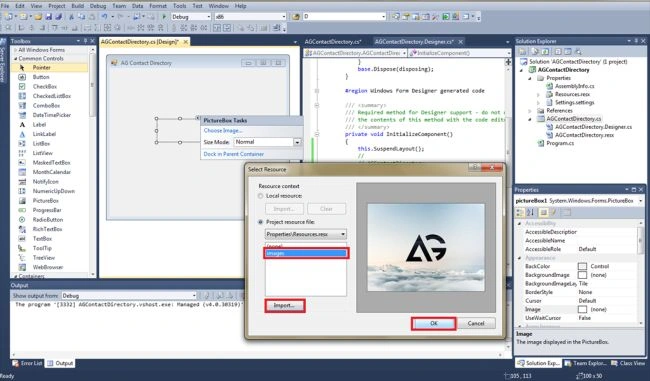Image resolution: width=650 pixels, height=381 pixels.
Task: Sort properties alphabetically in Properties panel
Action: 530,213
